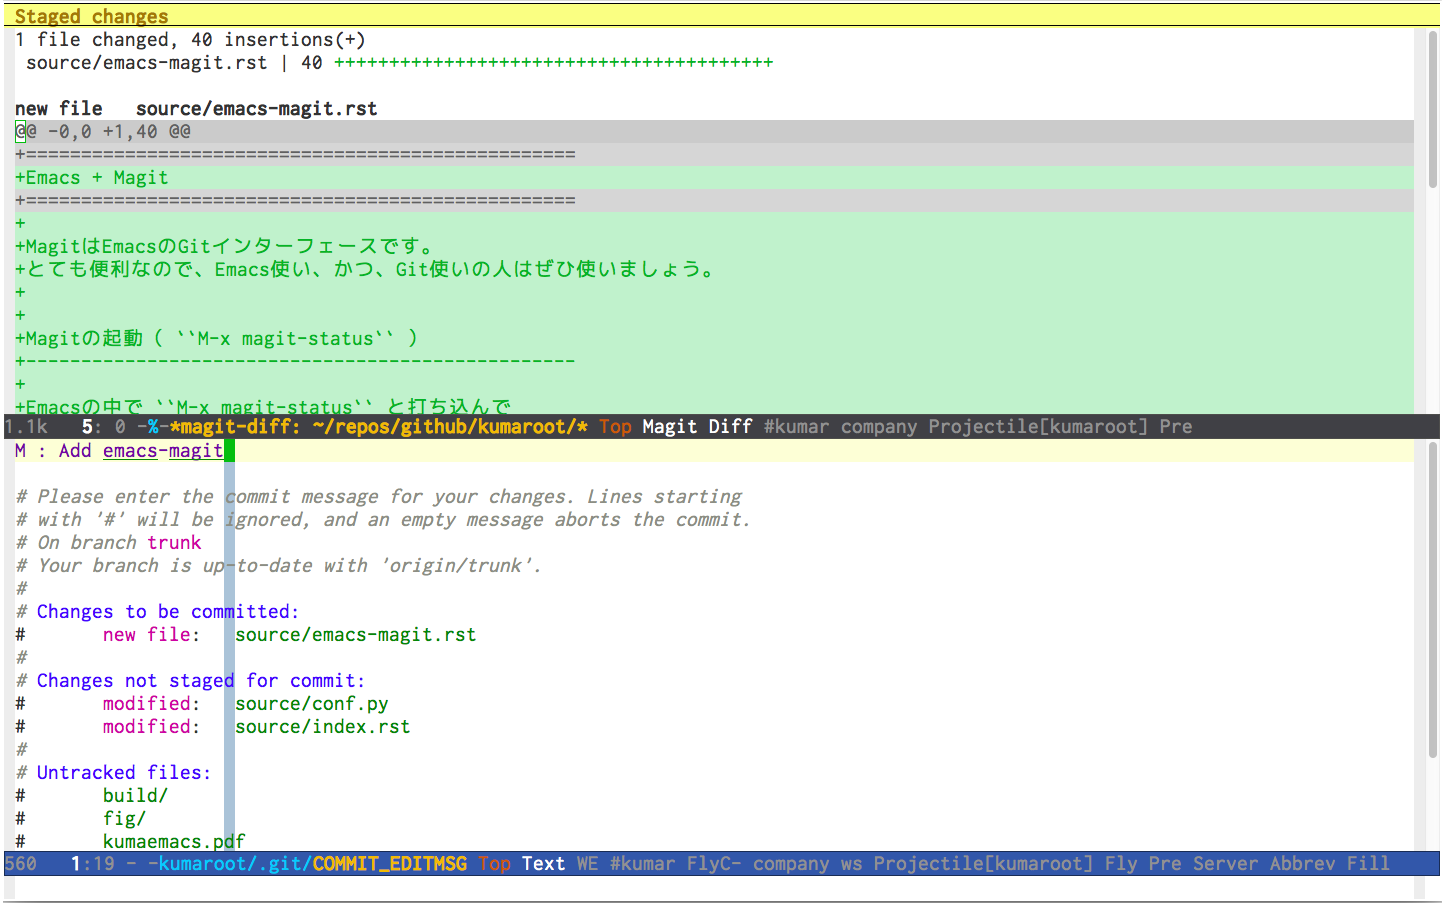Screen dimensions: 1442x904
Task: Click the 'Staged changes' section heading
Action: pyautogui.click(x=91, y=16)
